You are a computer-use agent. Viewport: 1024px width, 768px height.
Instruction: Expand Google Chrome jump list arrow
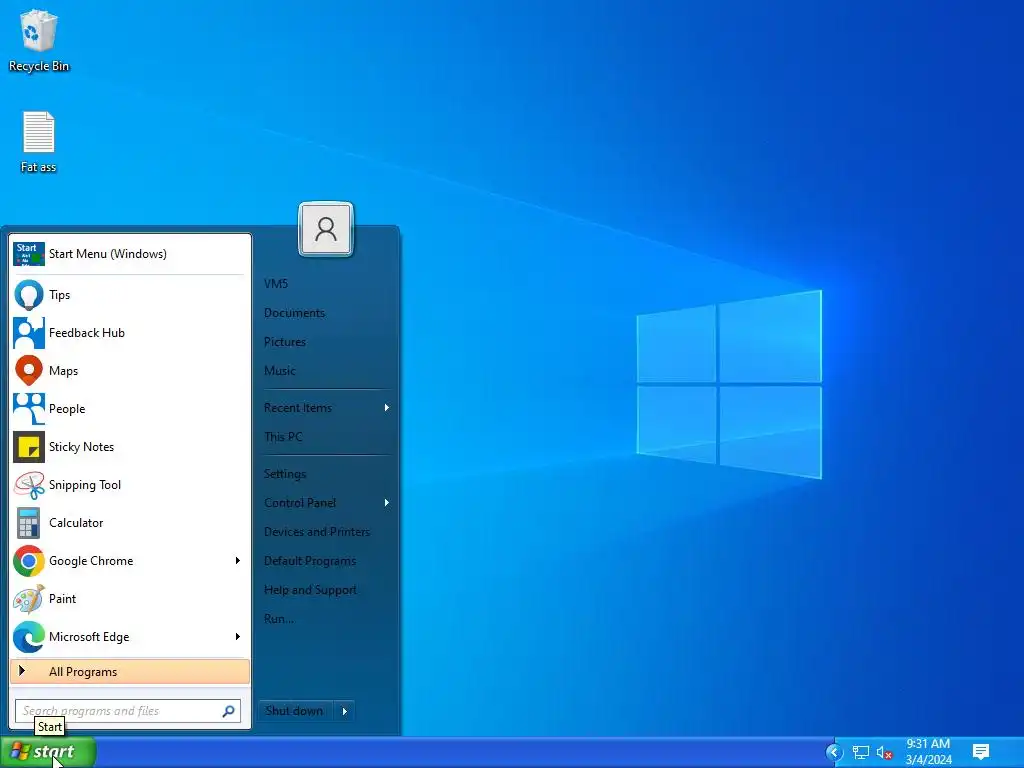pyautogui.click(x=238, y=561)
